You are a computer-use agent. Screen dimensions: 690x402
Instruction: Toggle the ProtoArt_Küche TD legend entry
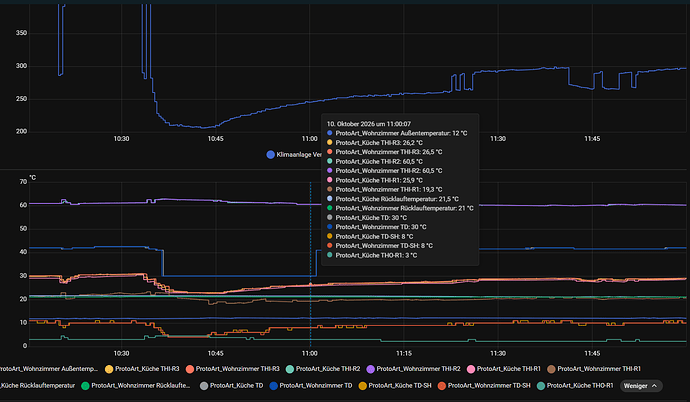231,386
